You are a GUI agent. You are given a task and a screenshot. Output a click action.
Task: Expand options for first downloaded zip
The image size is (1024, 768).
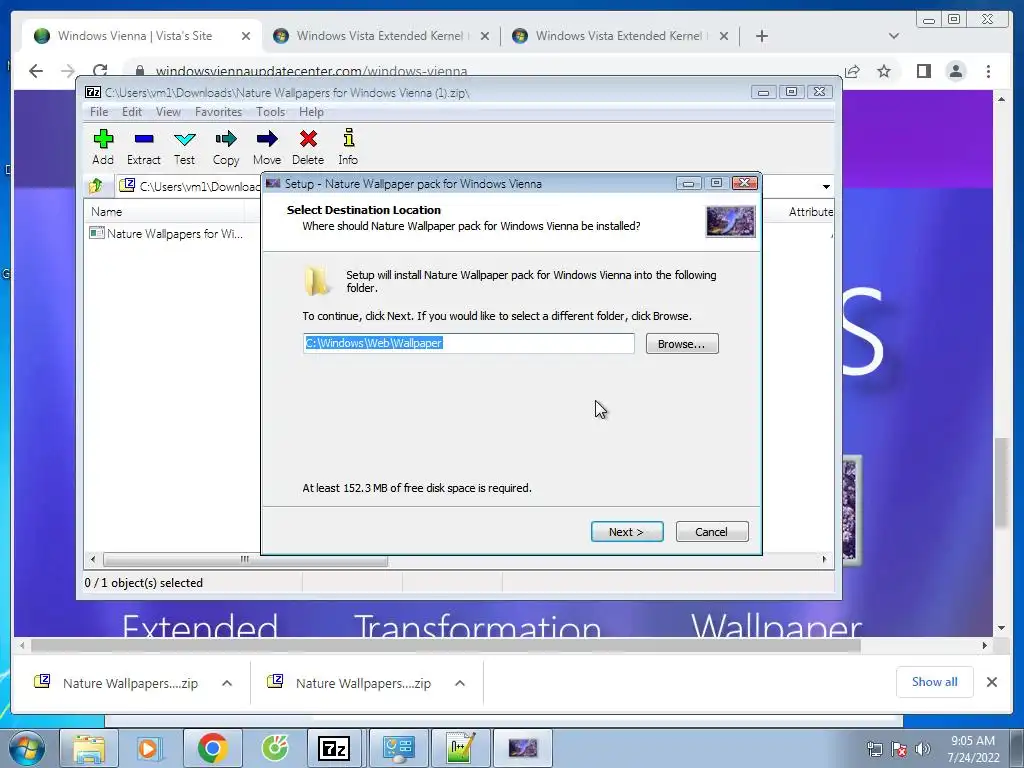point(227,683)
